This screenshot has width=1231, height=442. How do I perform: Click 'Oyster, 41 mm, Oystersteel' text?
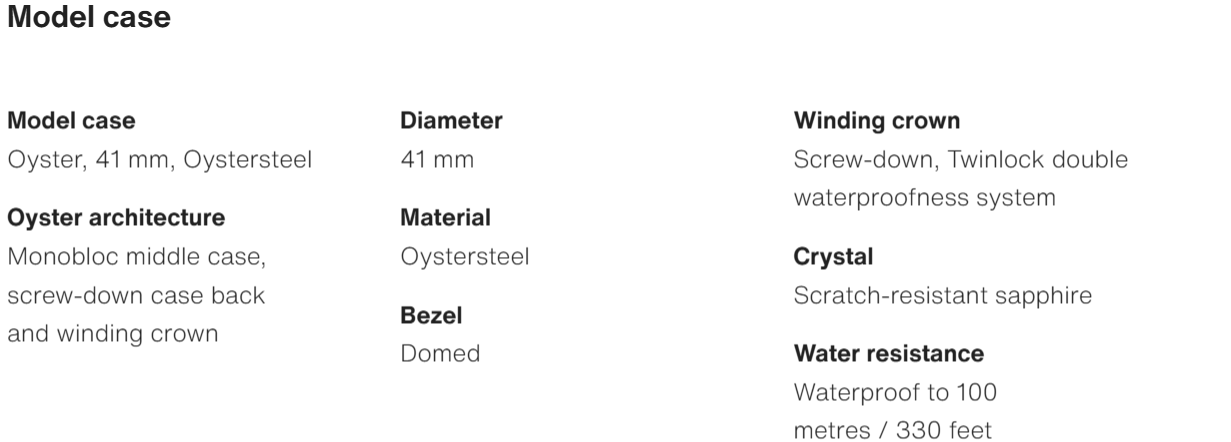point(160,159)
